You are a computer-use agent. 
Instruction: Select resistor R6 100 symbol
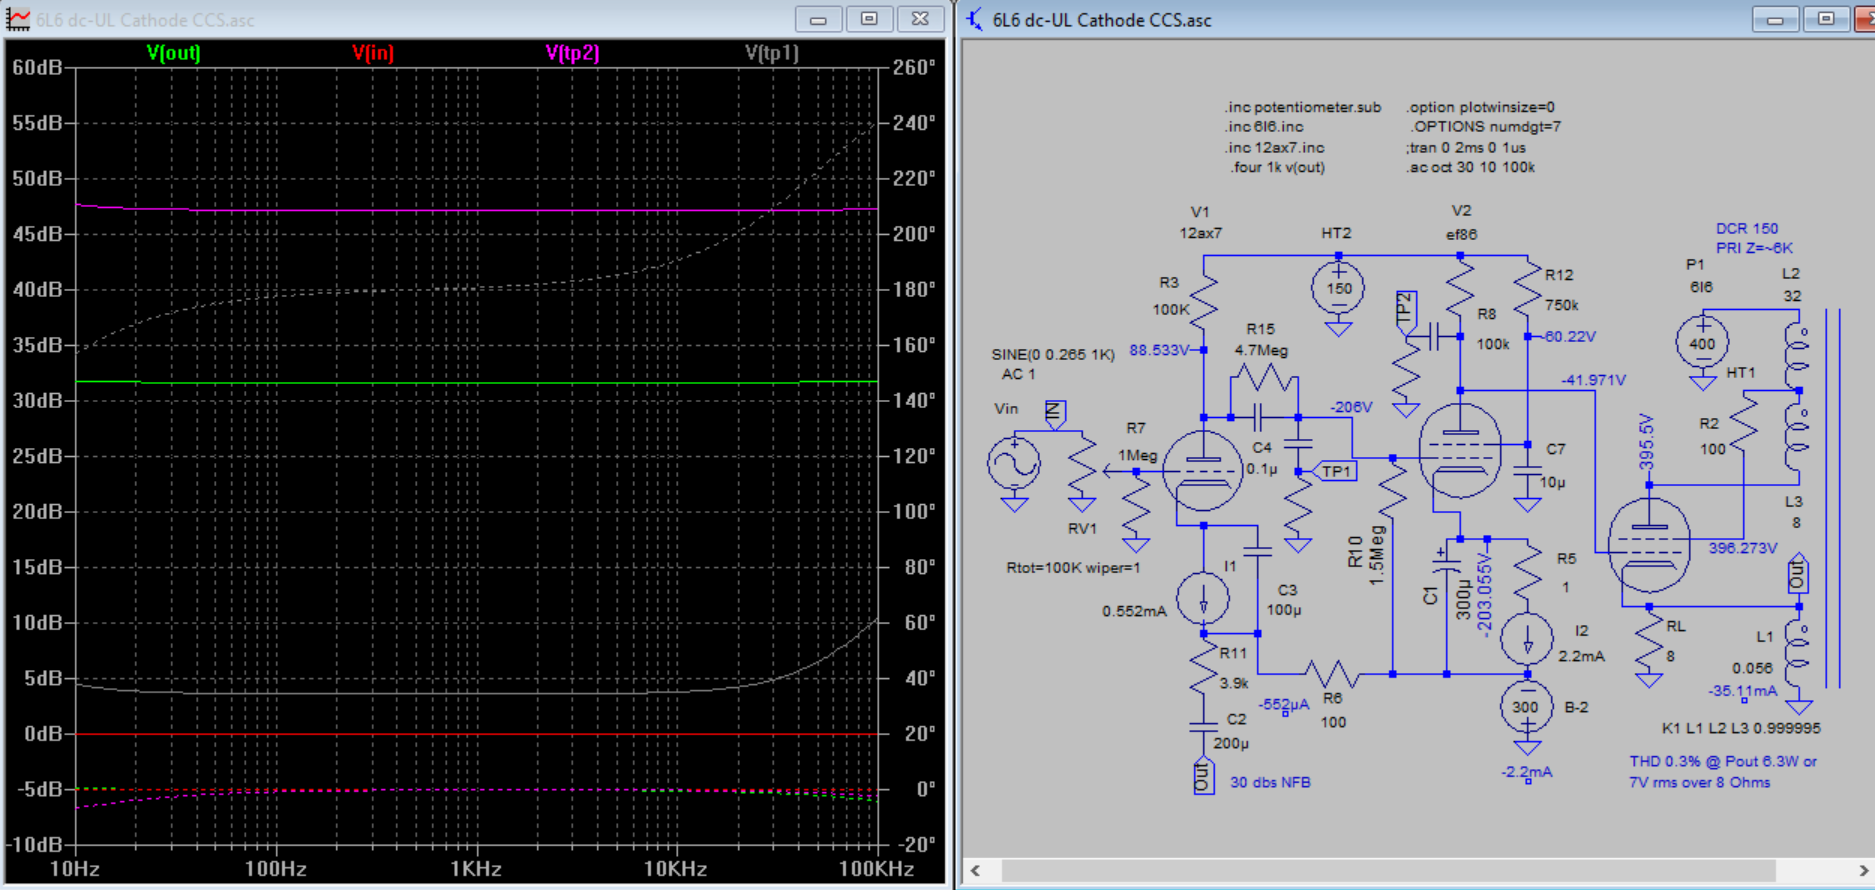coord(1330,673)
